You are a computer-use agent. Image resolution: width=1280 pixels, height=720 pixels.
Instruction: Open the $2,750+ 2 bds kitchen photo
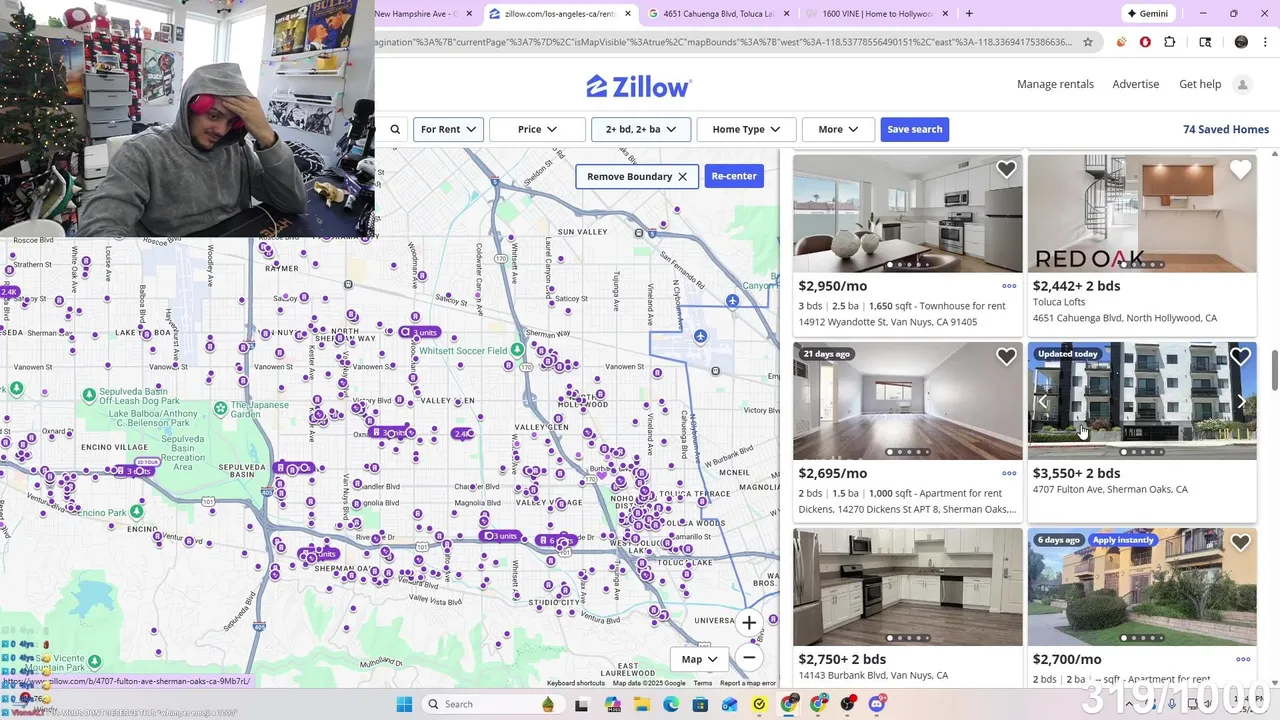tap(908, 587)
